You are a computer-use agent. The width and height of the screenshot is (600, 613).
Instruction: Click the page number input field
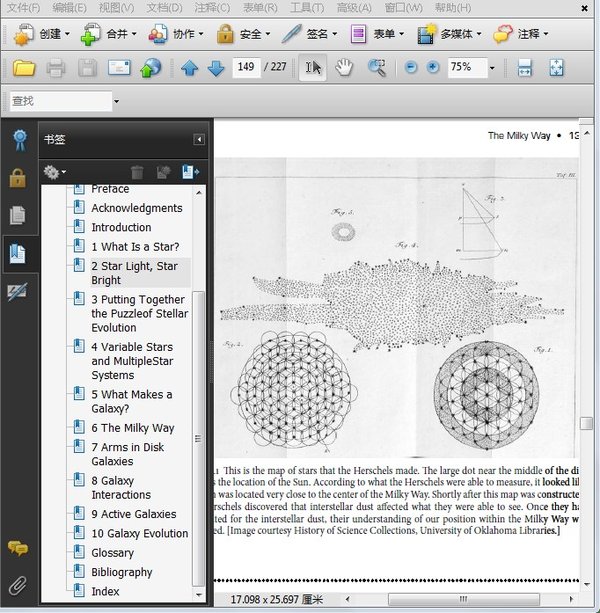coord(245,68)
